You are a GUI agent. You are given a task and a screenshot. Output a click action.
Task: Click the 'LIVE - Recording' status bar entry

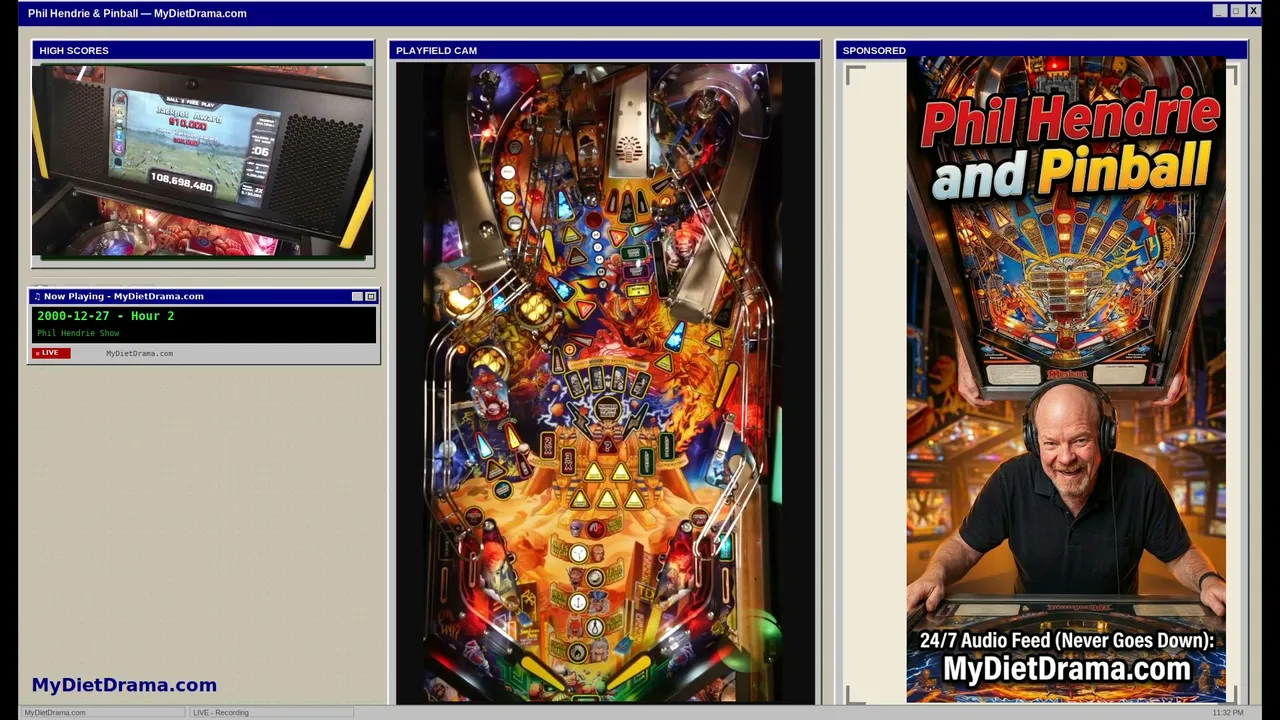[221, 712]
